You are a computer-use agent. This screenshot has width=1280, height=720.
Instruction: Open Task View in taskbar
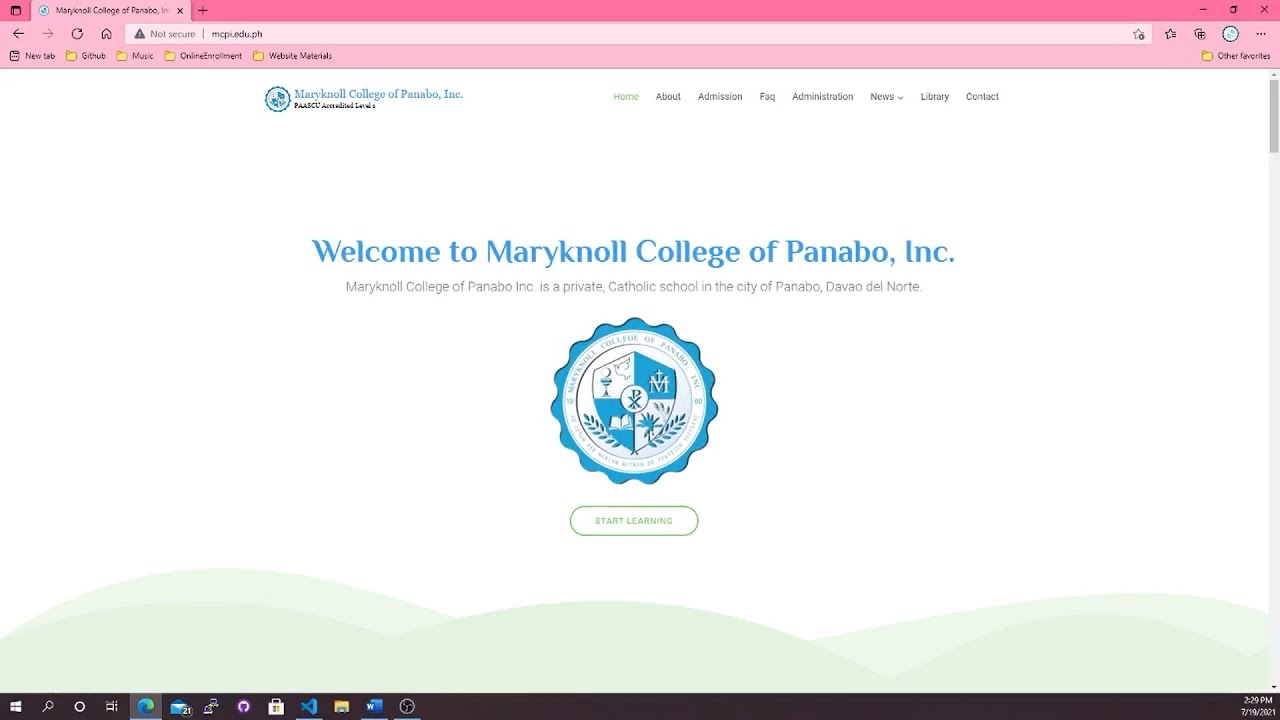[x=112, y=706]
